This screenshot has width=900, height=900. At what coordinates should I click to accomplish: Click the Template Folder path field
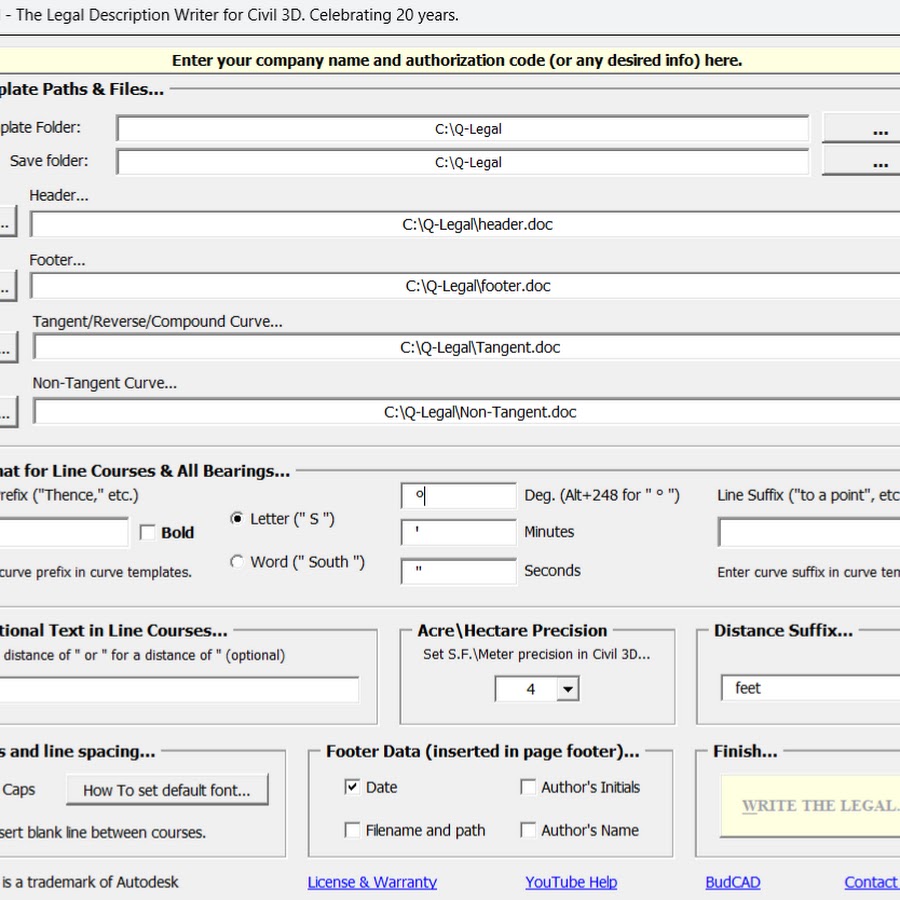tap(463, 129)
